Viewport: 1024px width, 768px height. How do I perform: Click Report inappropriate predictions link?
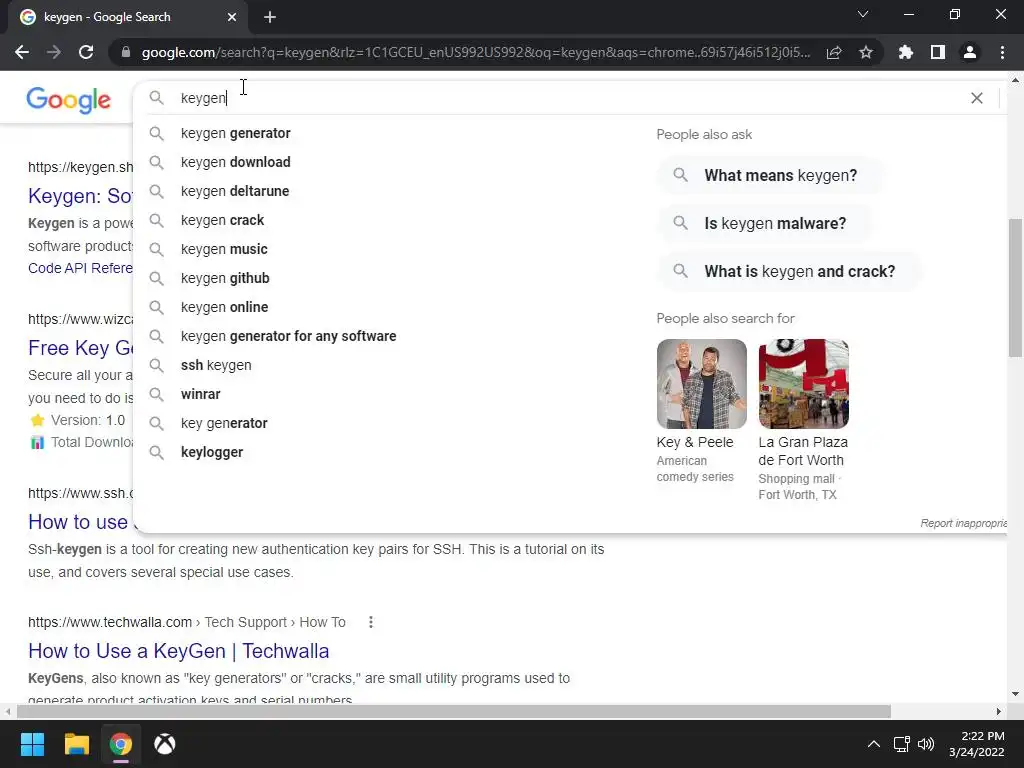click(963, 523)
